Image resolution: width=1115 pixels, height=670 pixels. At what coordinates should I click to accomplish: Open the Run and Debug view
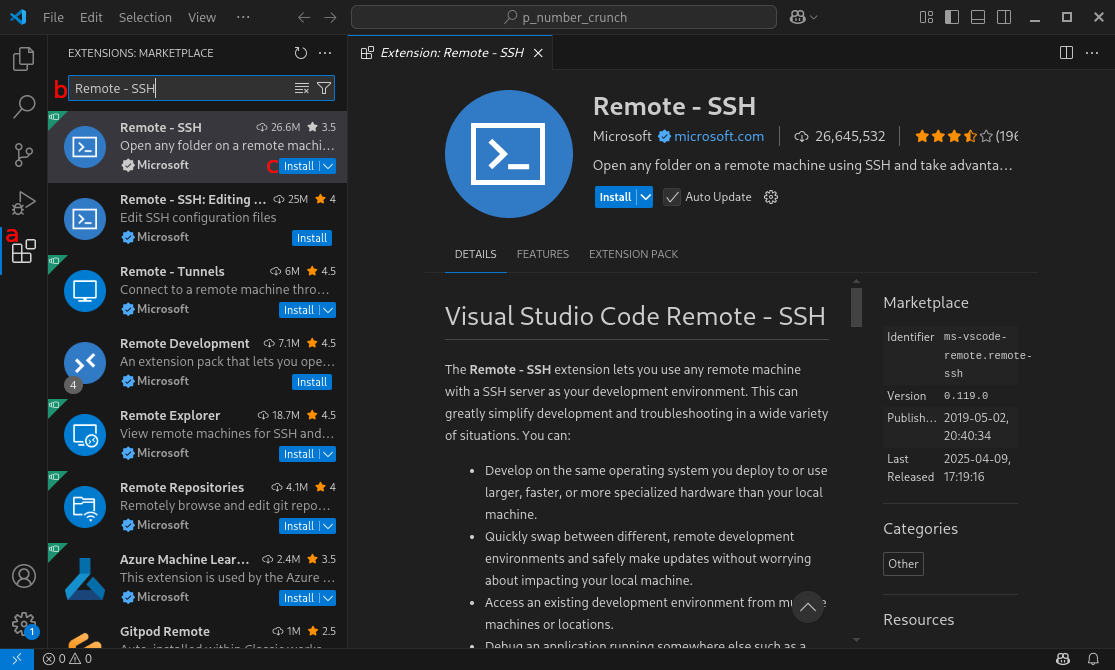click(23, 203)
